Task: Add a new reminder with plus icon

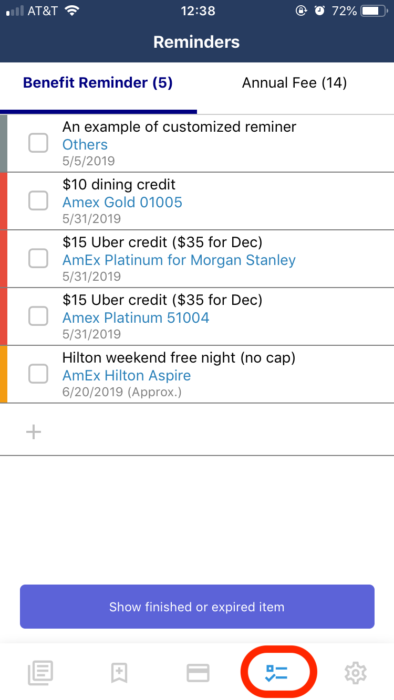Action: point(33,432)
